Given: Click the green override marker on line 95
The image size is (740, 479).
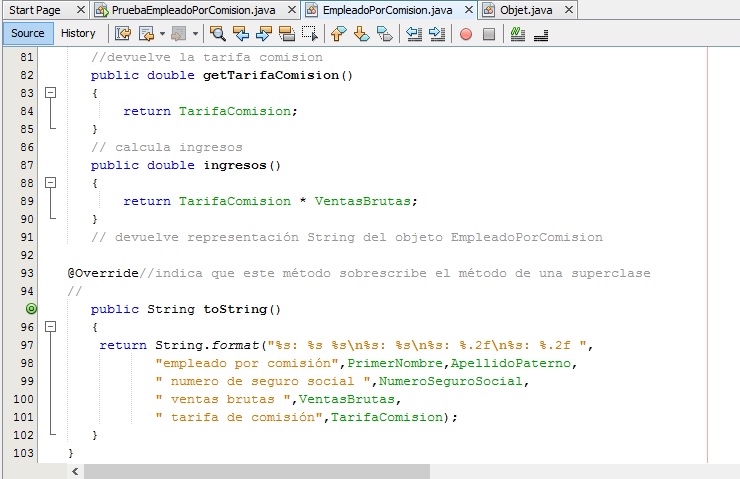Looking at the screenshot, I should tap(31, 309).
